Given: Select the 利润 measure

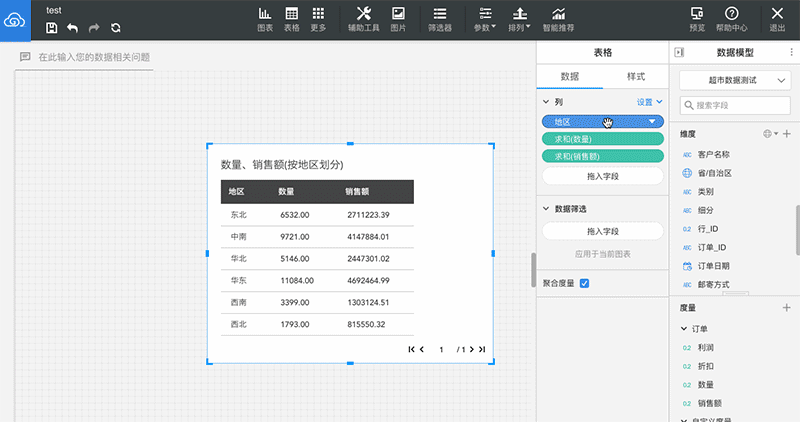Looking at the screenshot, I should [x=706, y=347].
